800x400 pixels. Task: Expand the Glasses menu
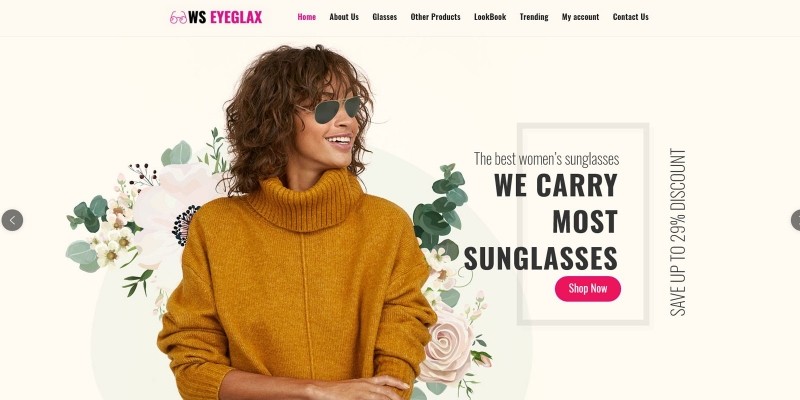click(x=385, y=17)
